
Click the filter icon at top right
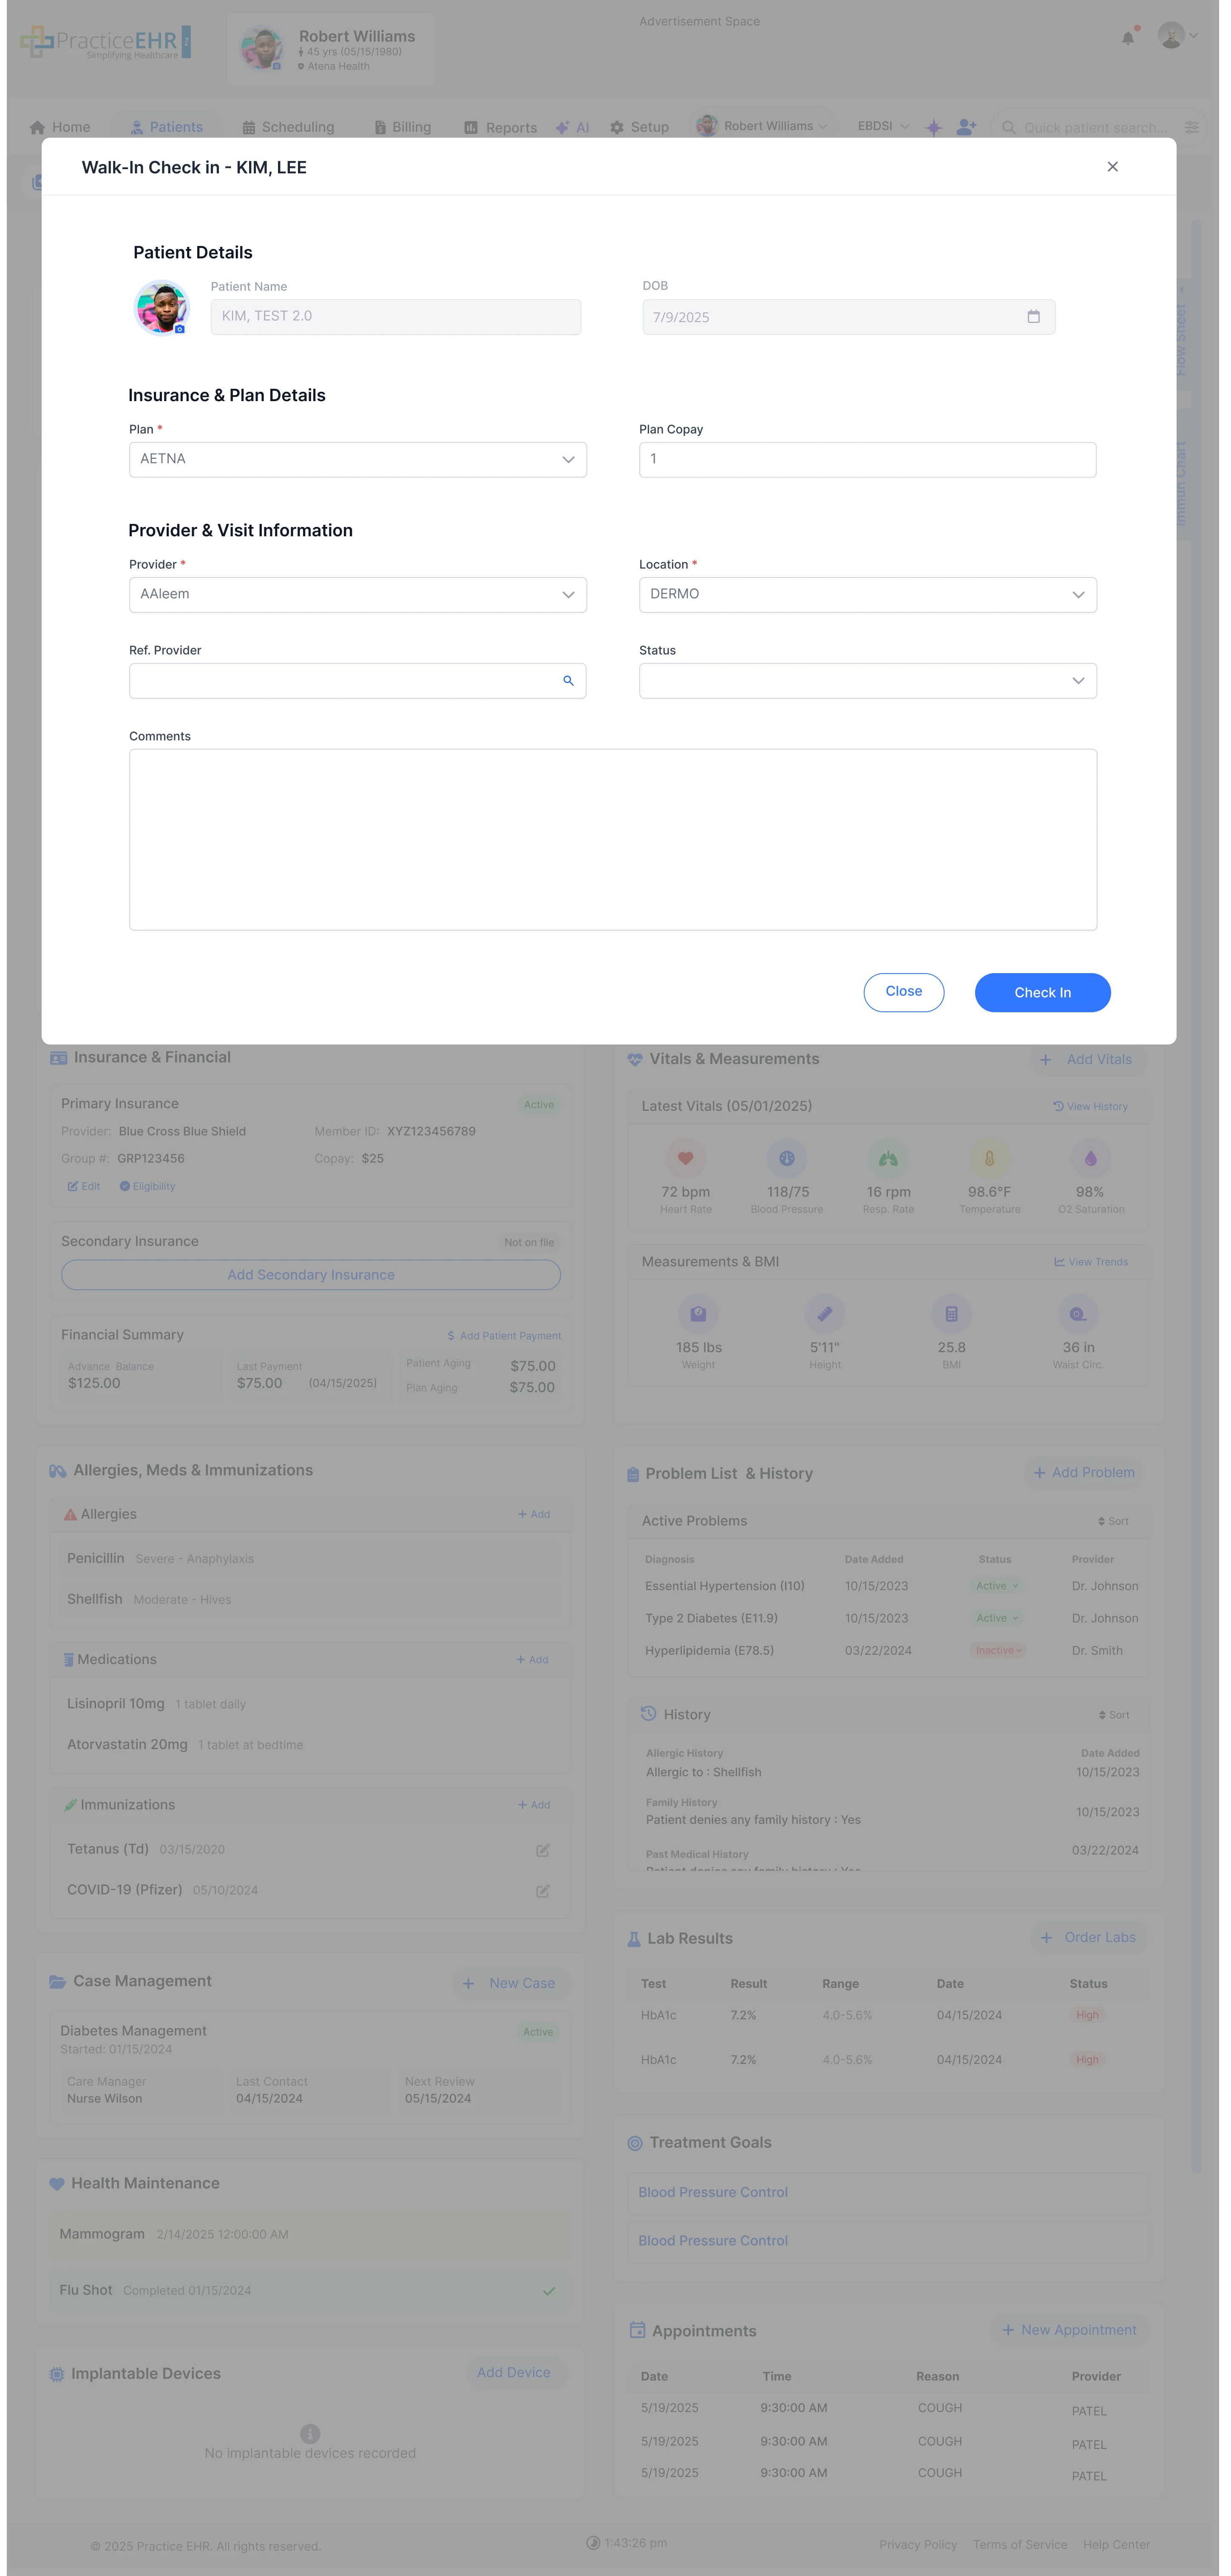coord(1191,127)
